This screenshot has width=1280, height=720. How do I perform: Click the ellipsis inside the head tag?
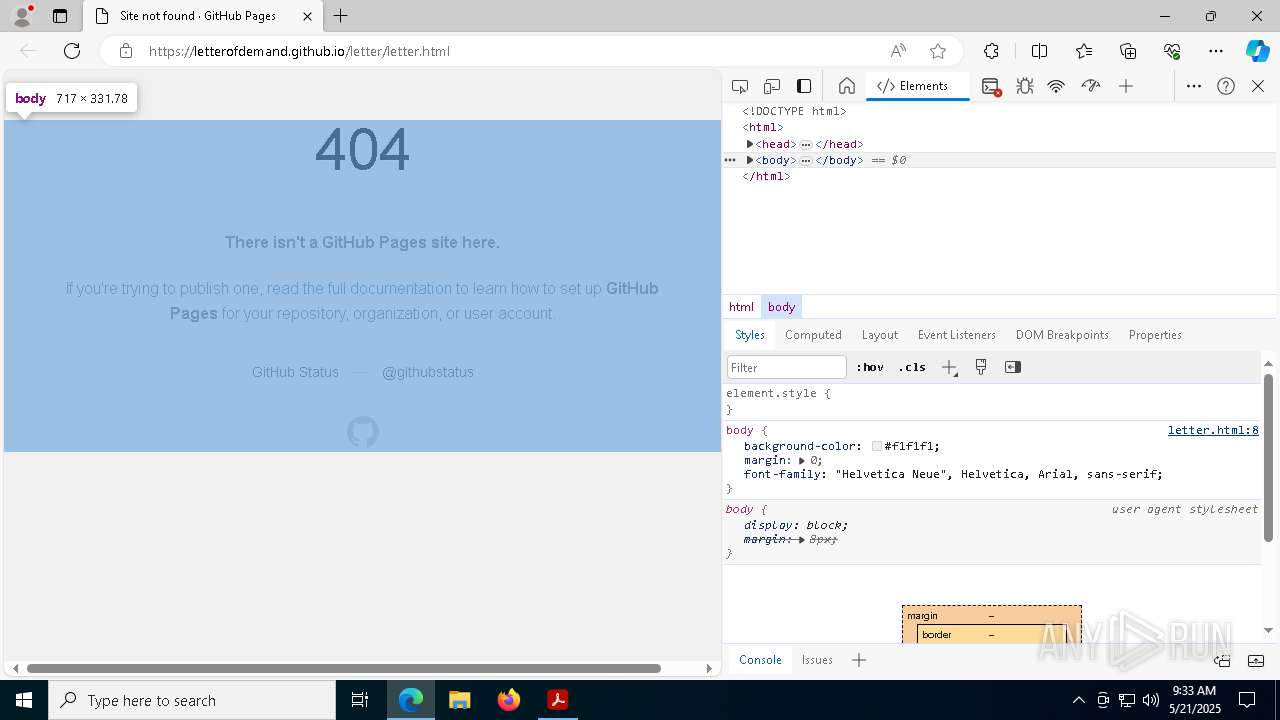coord(806,144)
